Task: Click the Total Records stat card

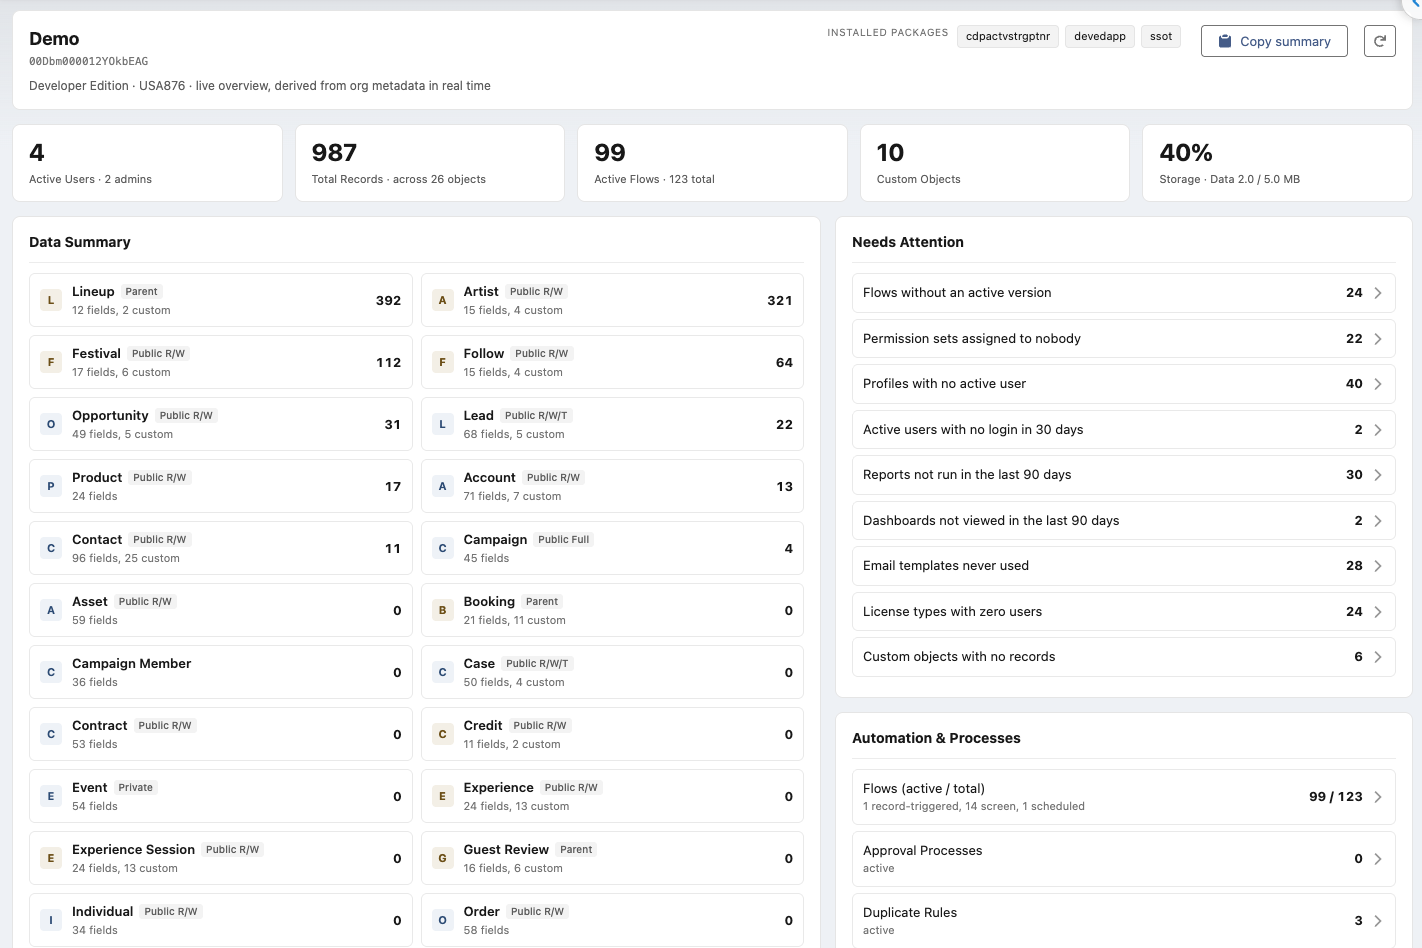Action: pyautogui.click(x=430, y=163)
